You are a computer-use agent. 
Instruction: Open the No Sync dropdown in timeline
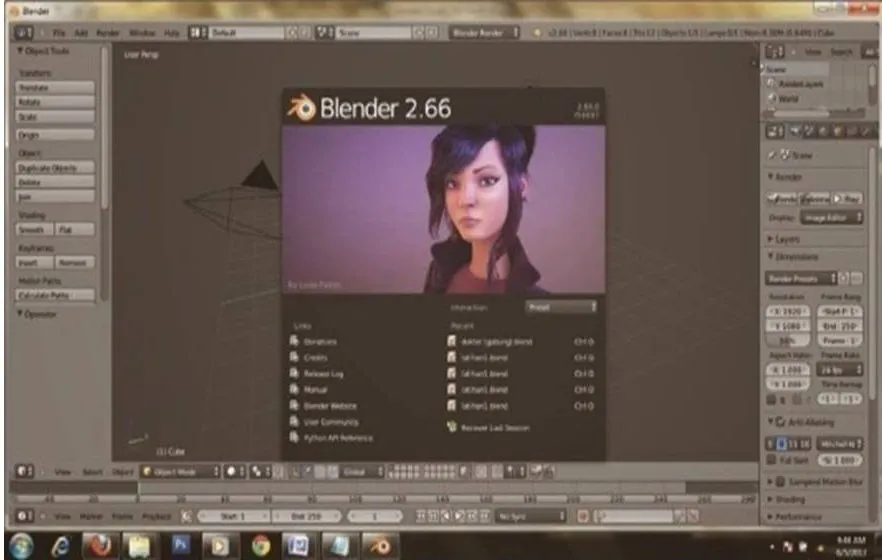click(x=530, y=516)
